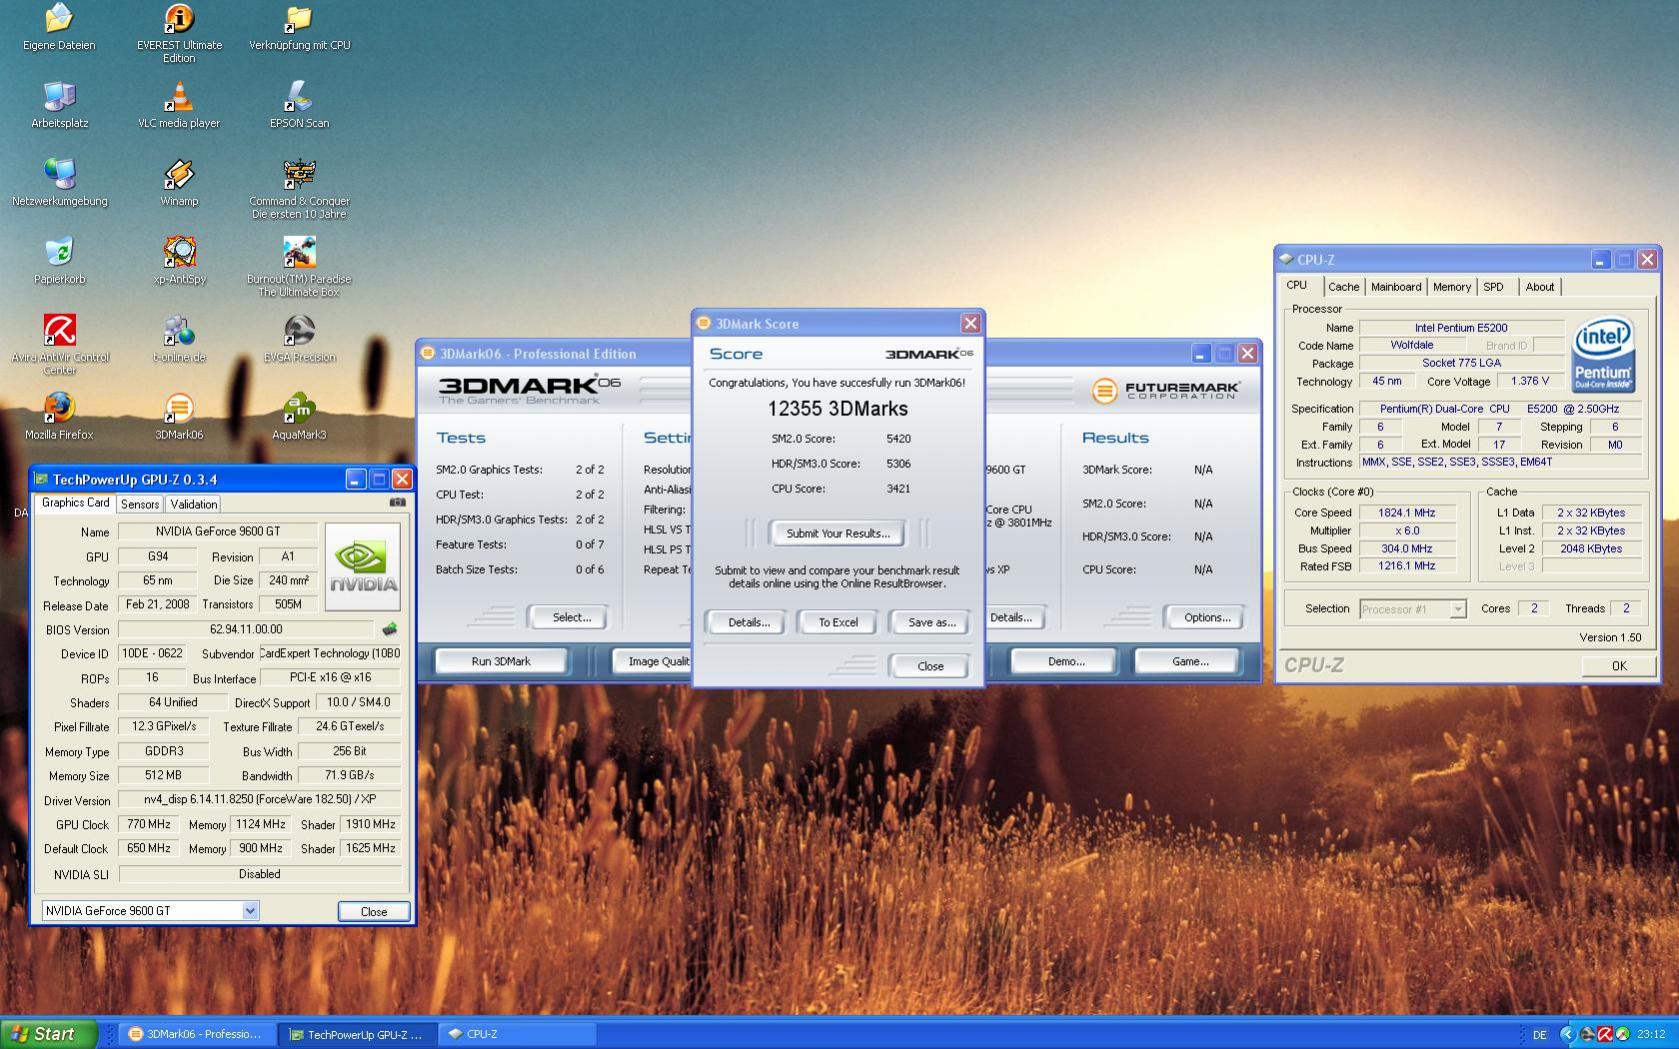1679x1049 pixels.
Task: Click the Windows Start button
Action: (49, 1034)
